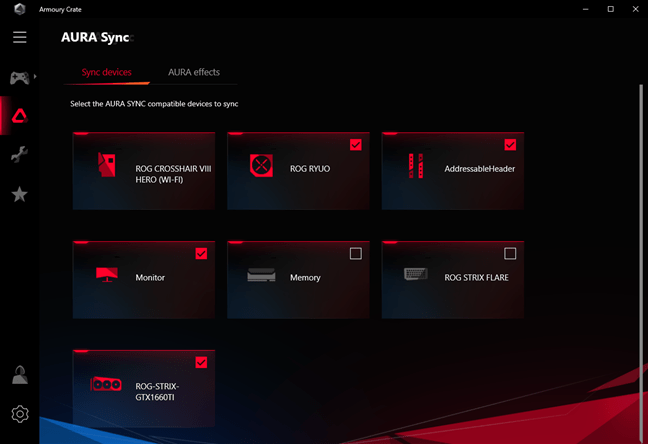Viewport: 648px width, 444px height.
Task: Switch to the Sync devices tab
Action: coord(107,72)
